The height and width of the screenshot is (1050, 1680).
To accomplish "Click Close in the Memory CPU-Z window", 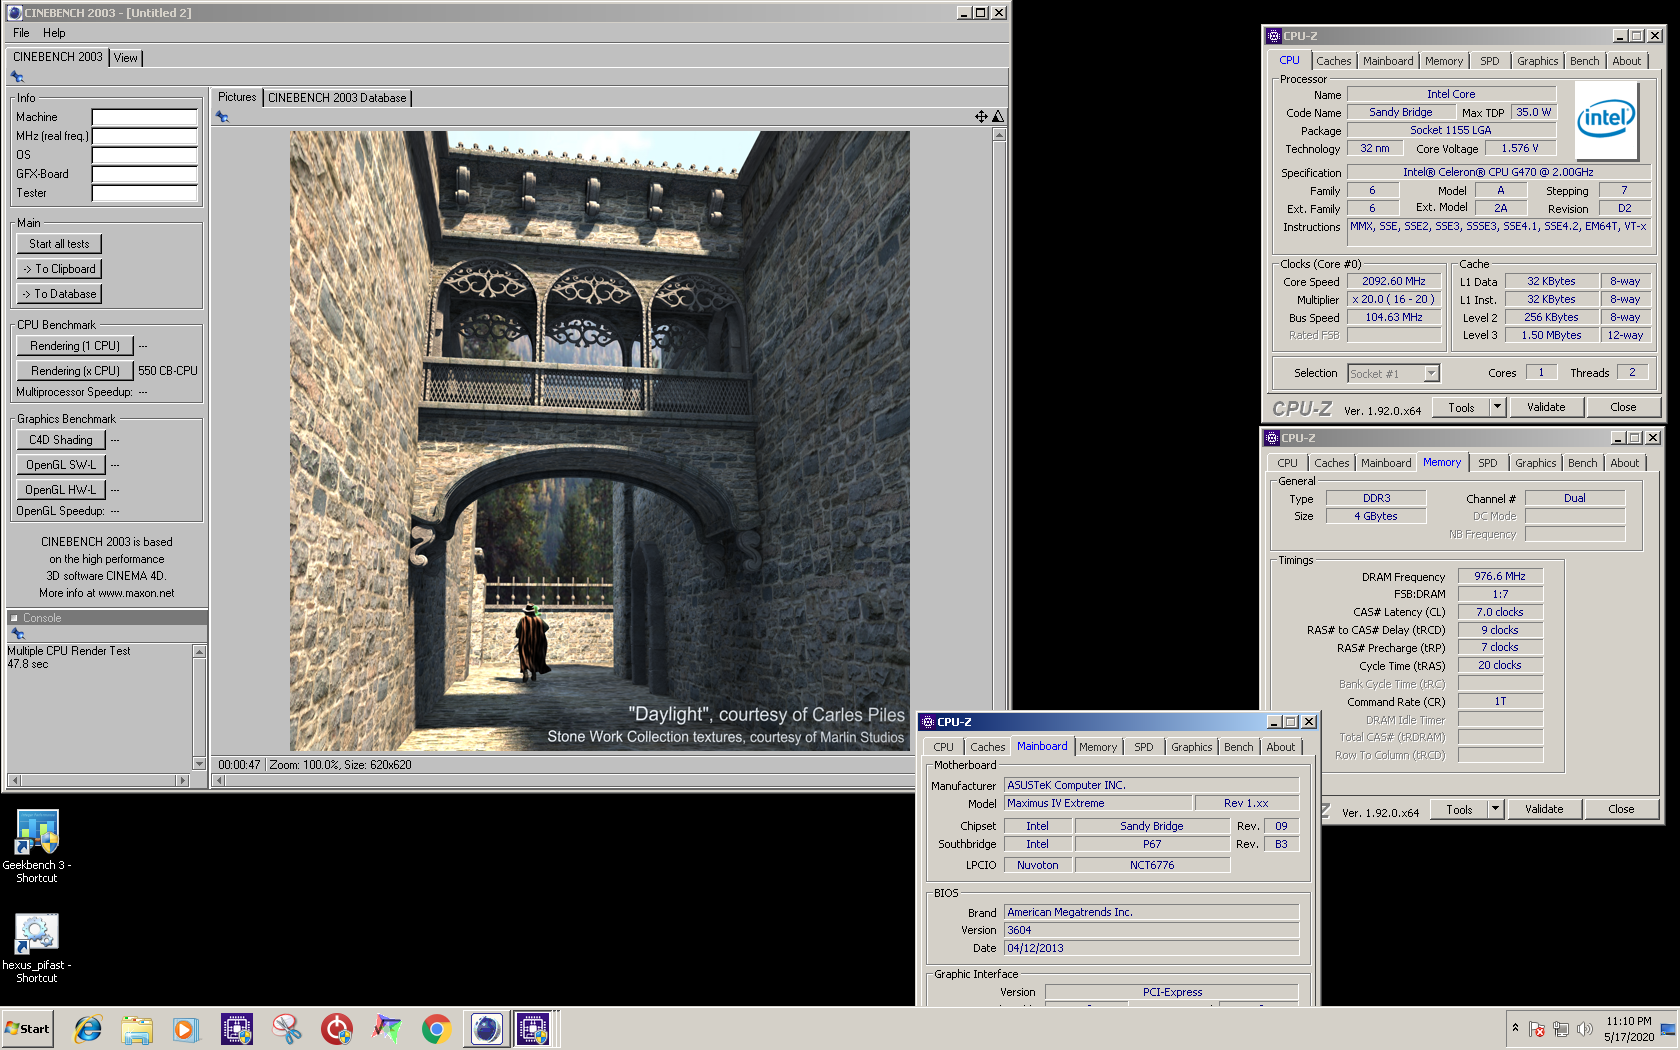I will [x=1621, y=809].
